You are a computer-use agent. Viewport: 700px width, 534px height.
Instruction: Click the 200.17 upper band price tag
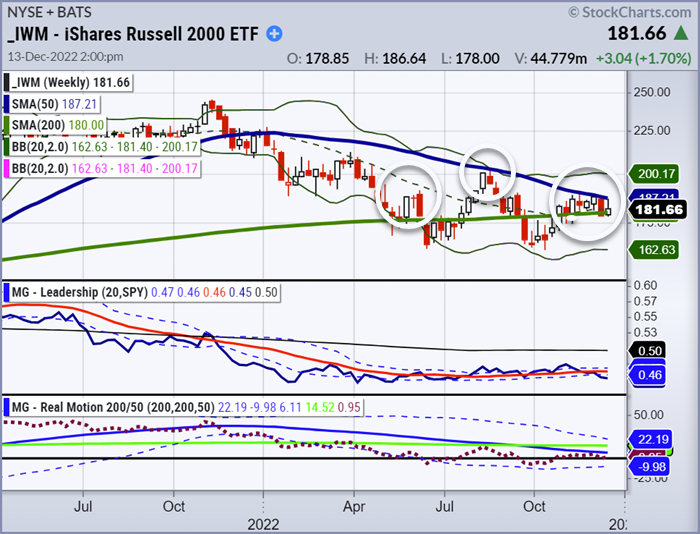654,174
